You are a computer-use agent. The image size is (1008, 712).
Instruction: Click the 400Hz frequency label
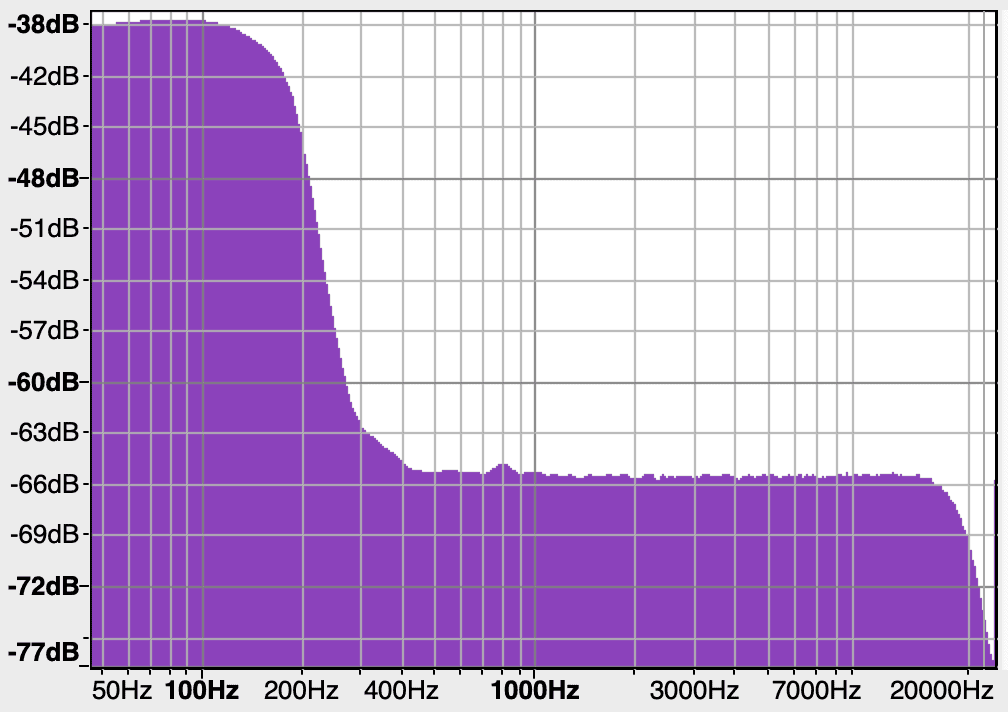tap(401, 691)
